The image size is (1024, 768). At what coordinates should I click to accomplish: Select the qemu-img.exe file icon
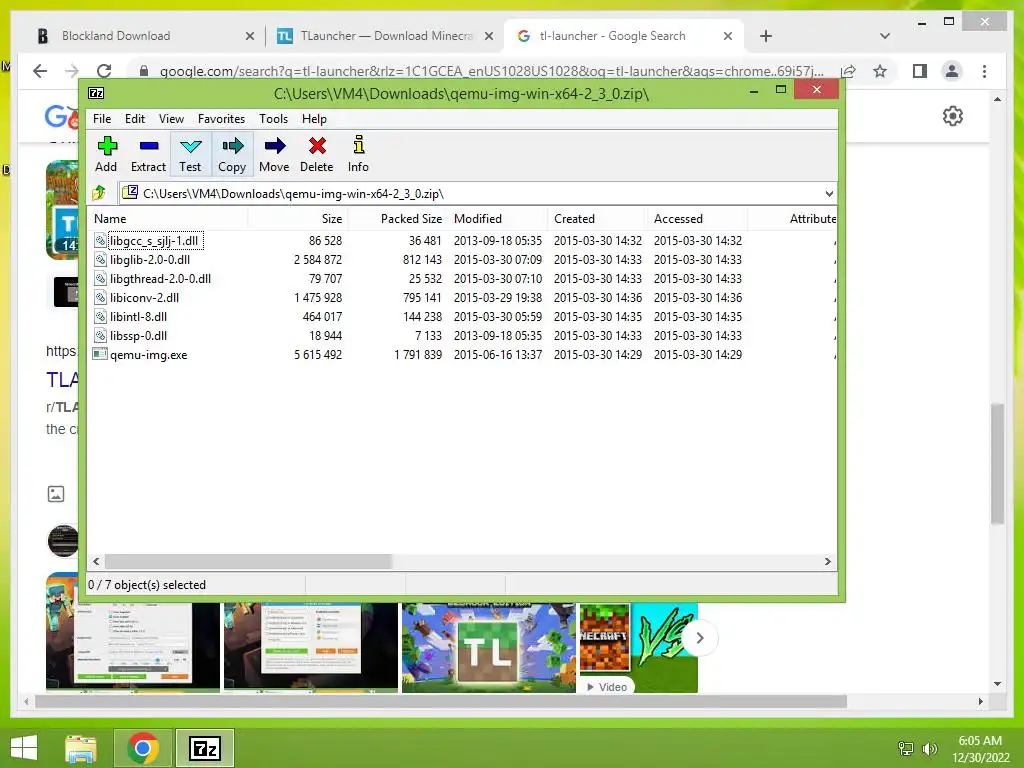click(100, 355)
